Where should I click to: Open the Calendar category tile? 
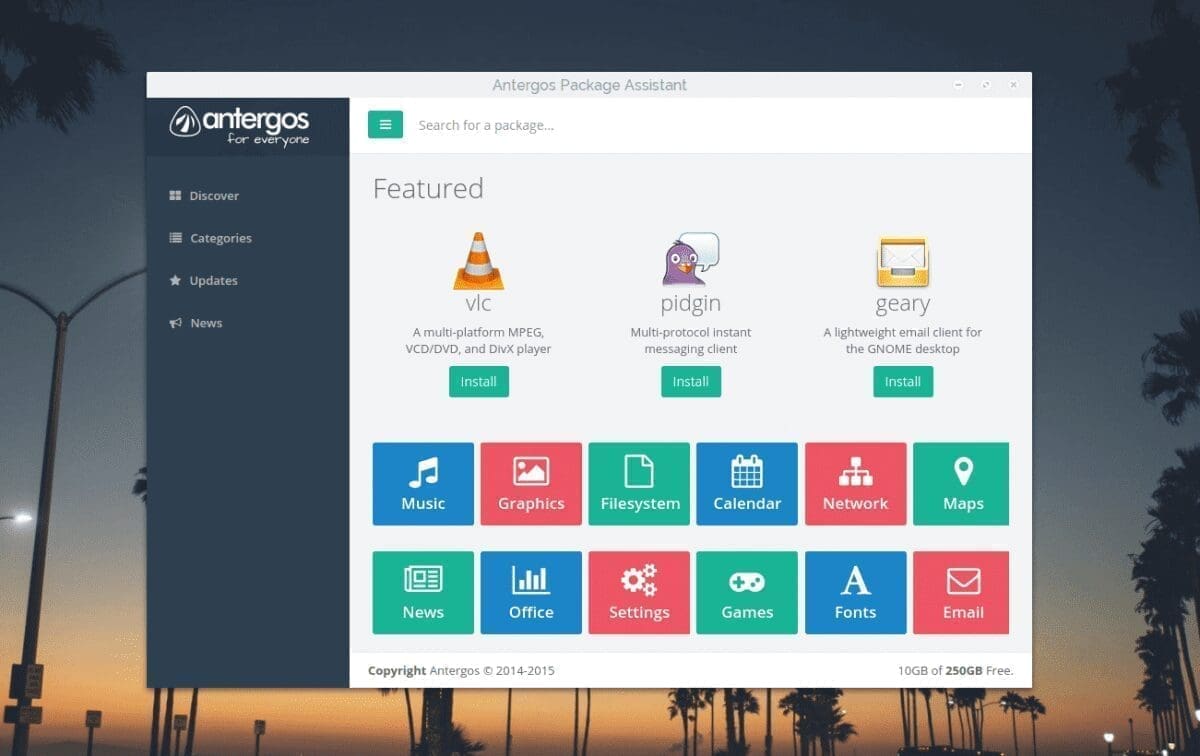click(x=747, y=484)
